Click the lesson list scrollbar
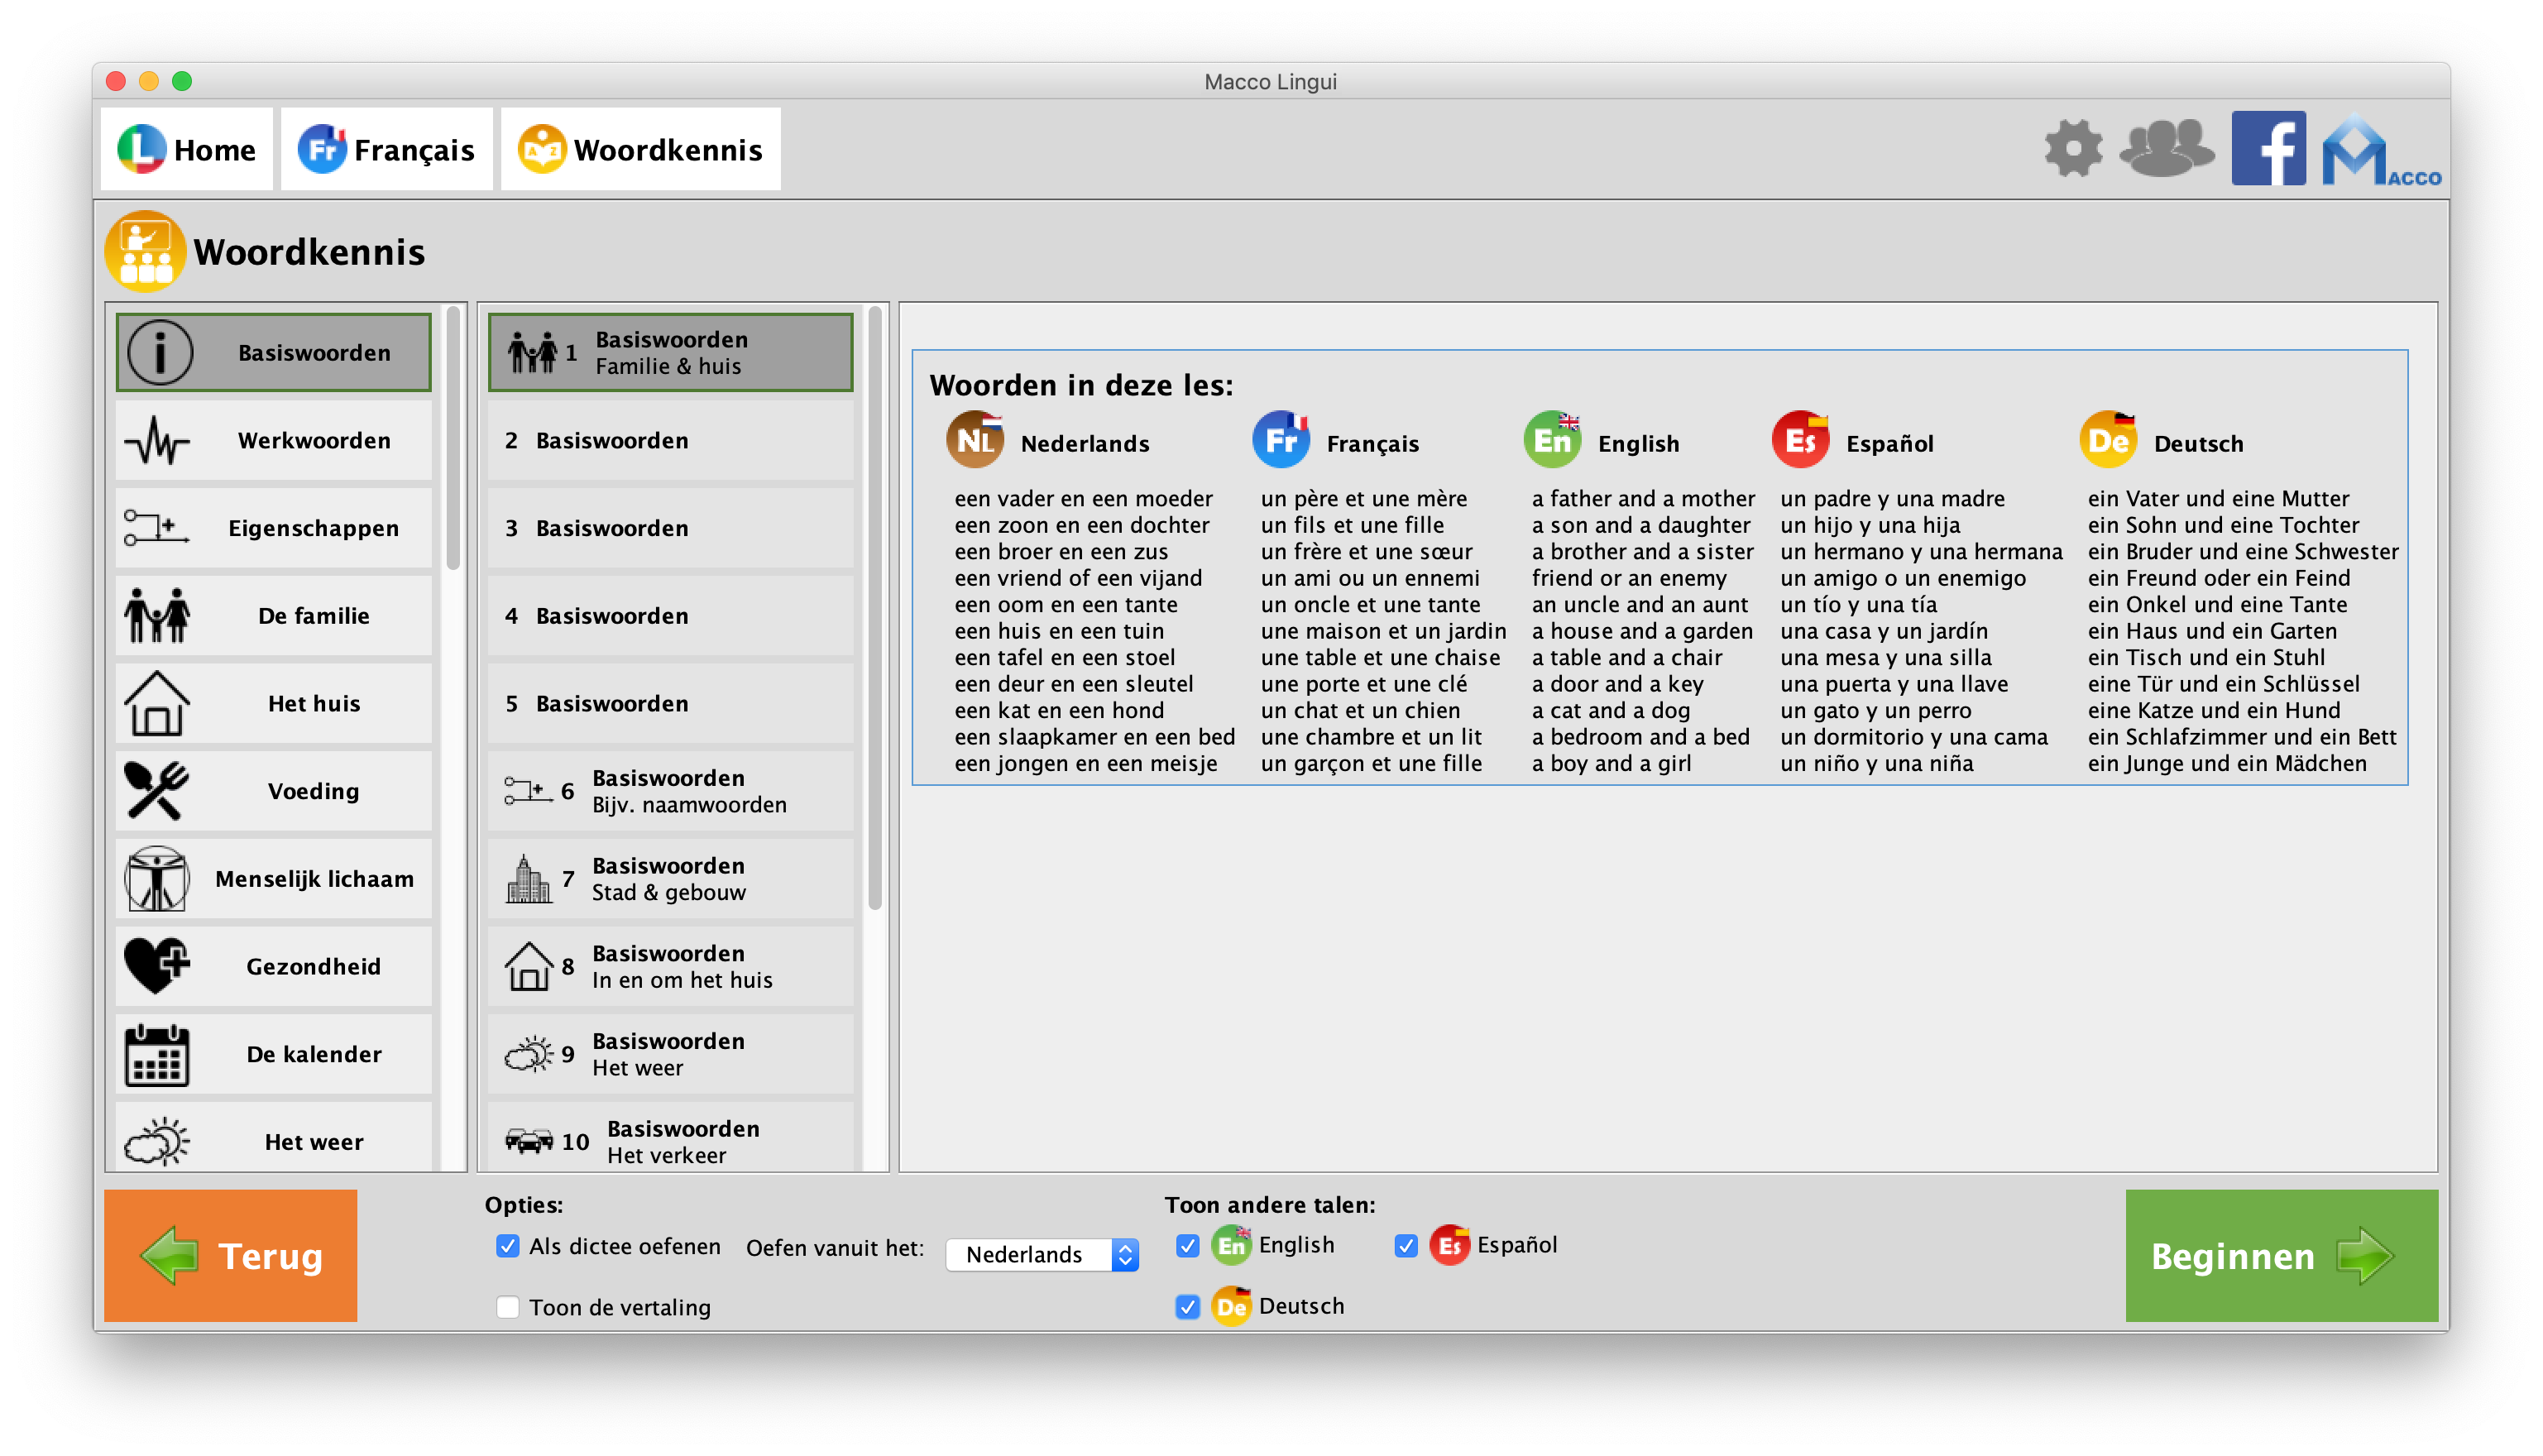This screenshot has height=1456, width=2543. 875,610
